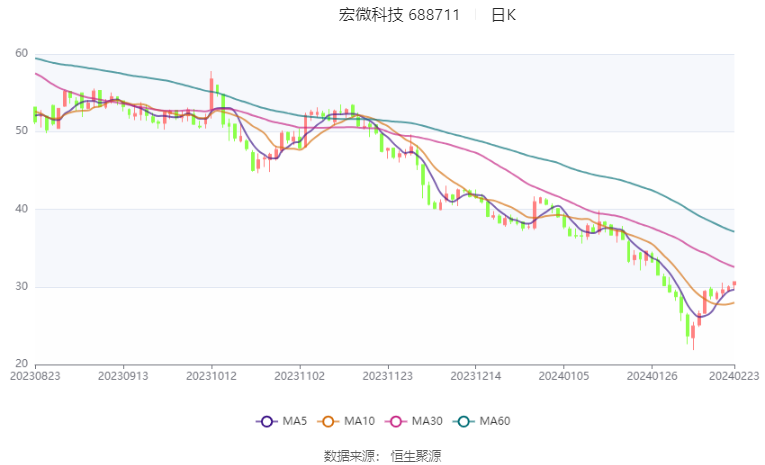Select the 20240105 x-axis date label
The image size is (765, 465).
pos(564,376)
